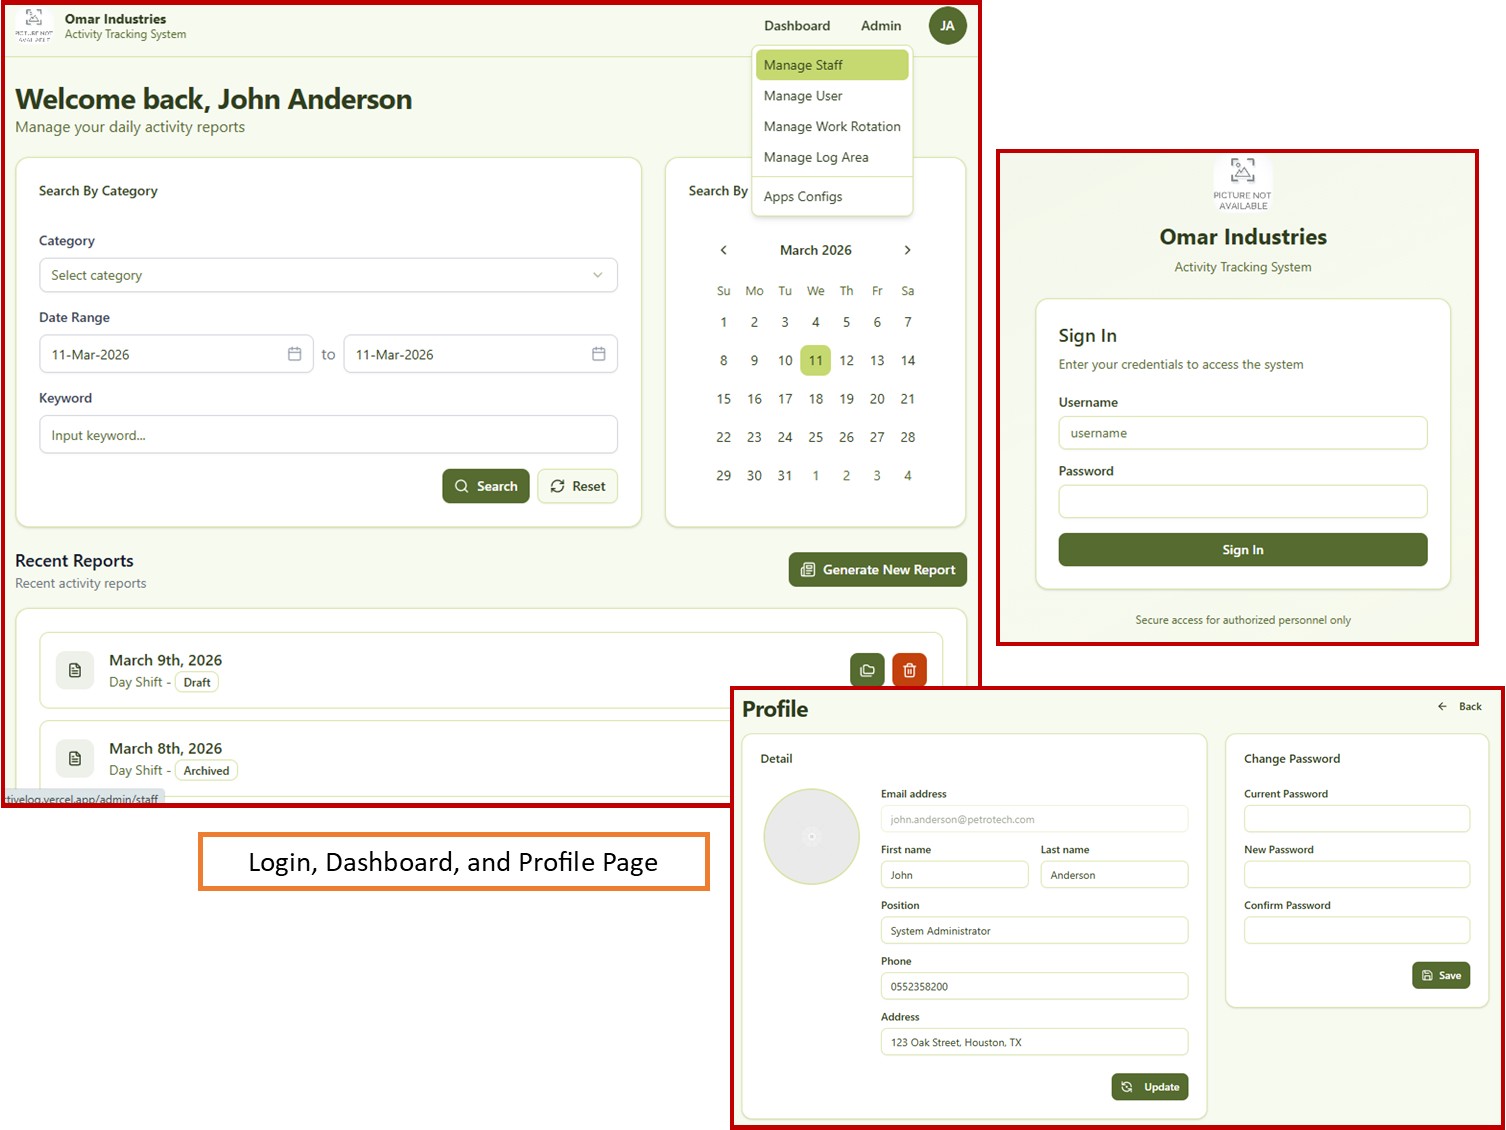The image size is (1506, 1130).
Task: Open Apps Configs from the menu
Action: click(803, 197)
